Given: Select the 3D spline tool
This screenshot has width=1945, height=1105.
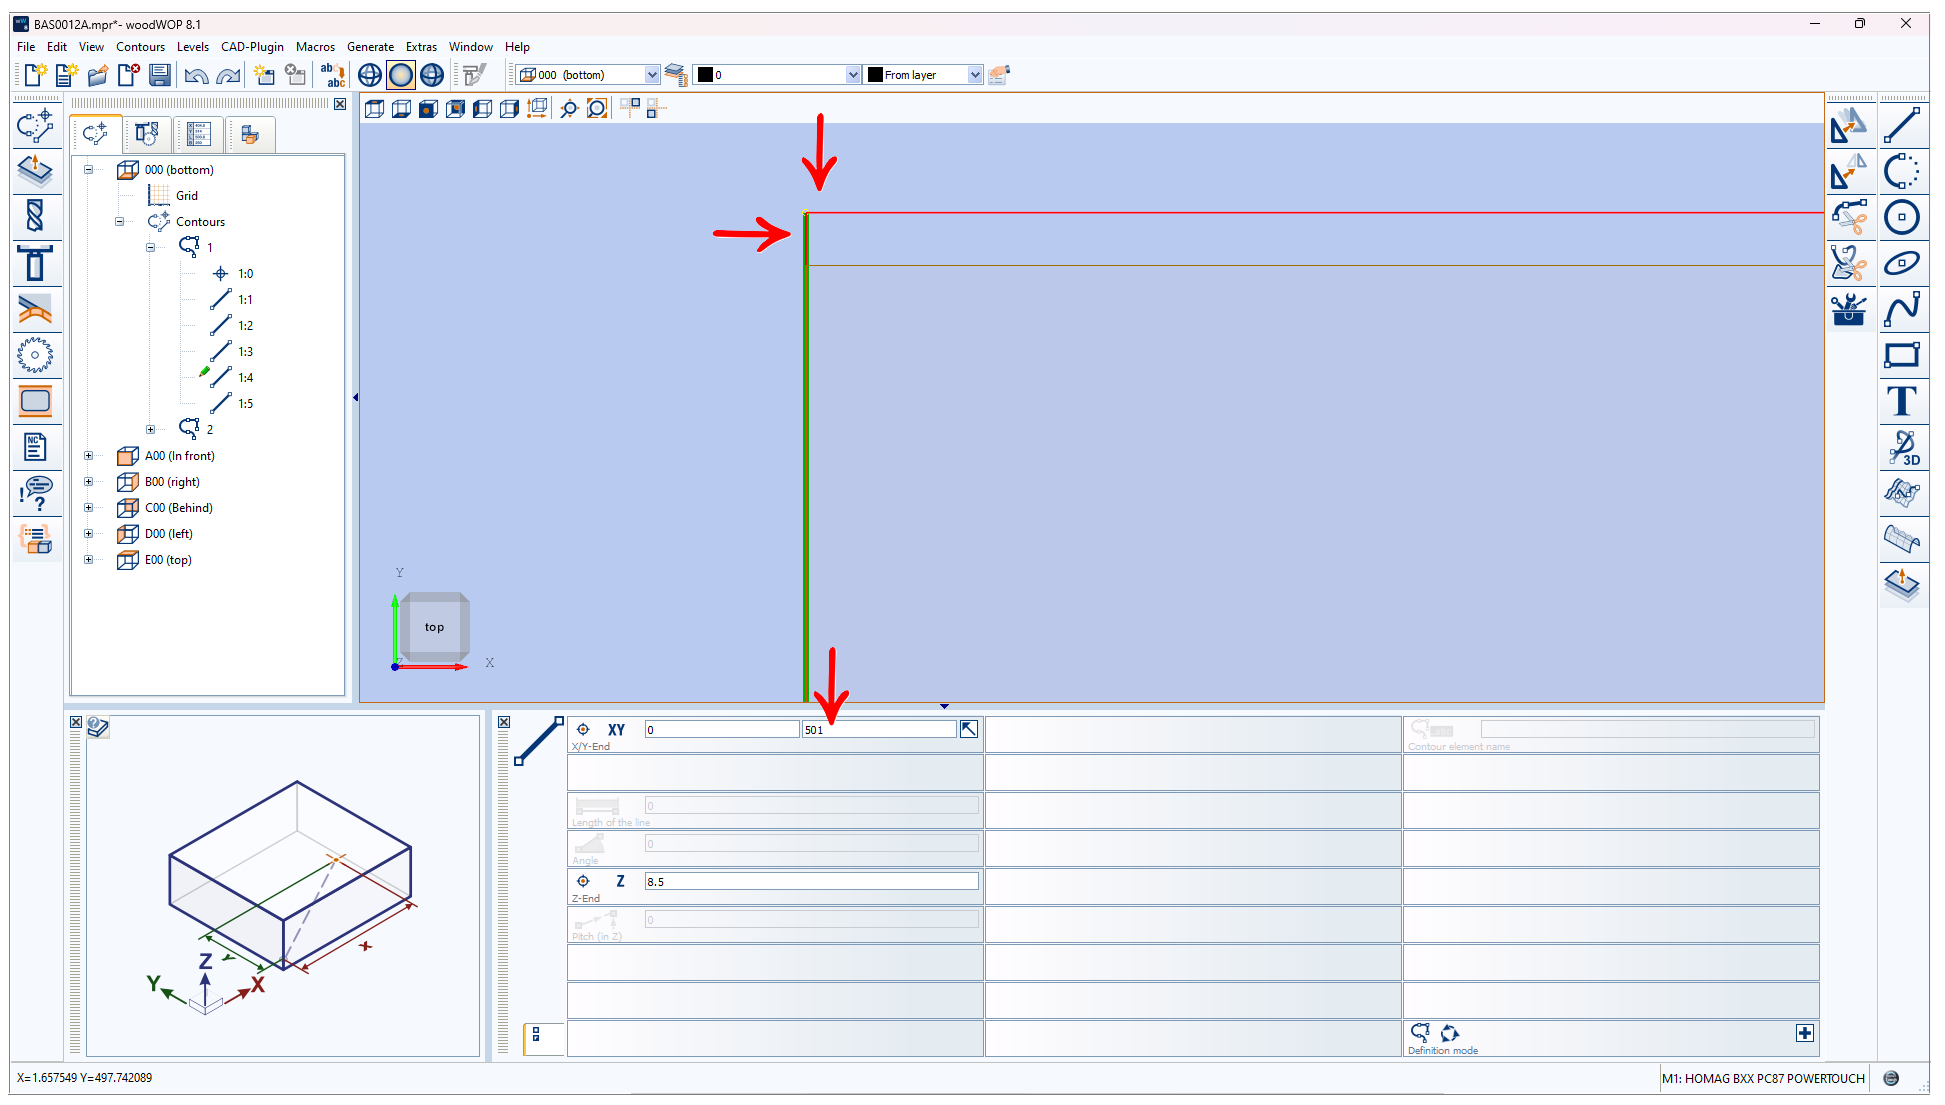Looking at the screenshot, I should tap(1901, 447).
